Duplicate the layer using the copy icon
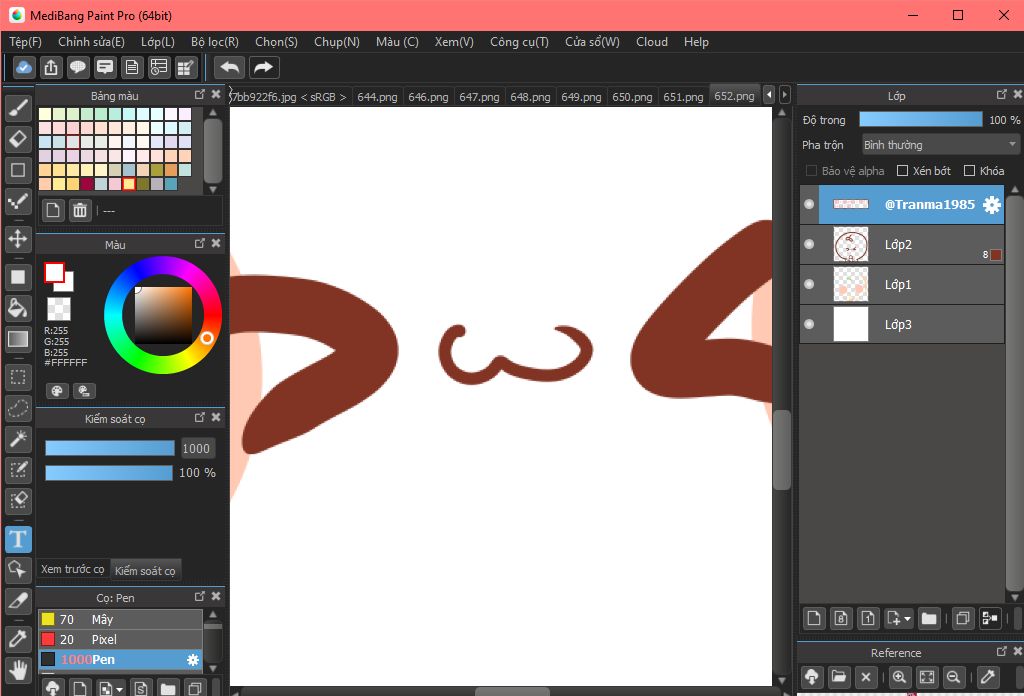1024x696 pixels. click(x=963, y=618)
